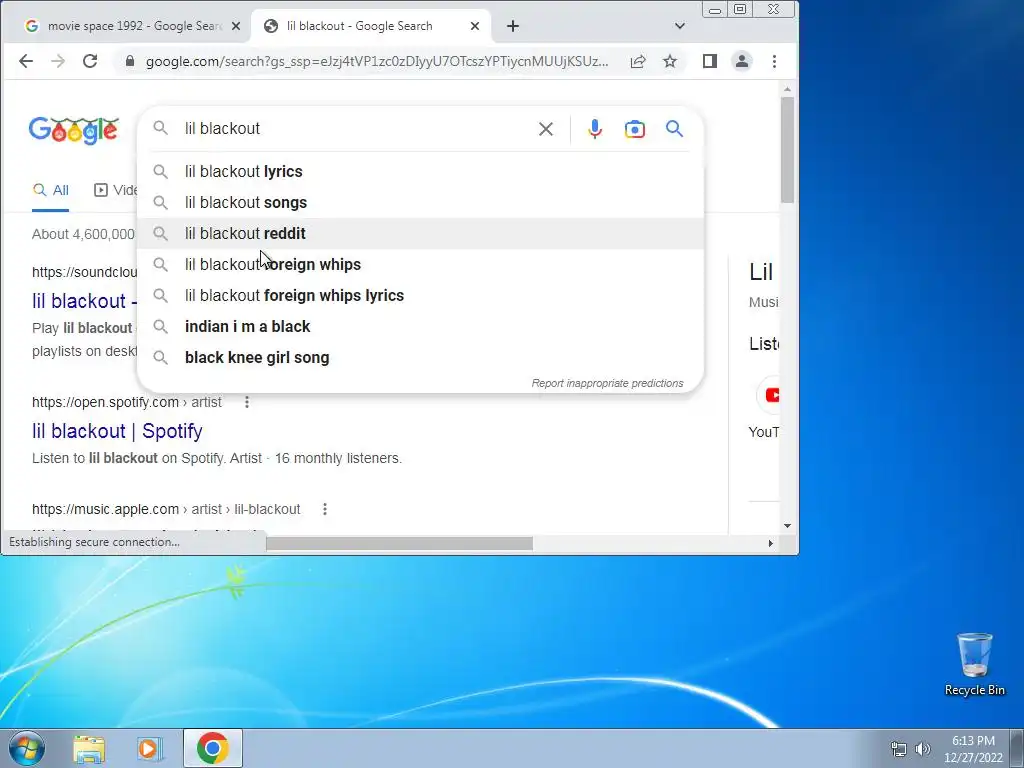Click the scroll down arrow

[x=787, y=526]
